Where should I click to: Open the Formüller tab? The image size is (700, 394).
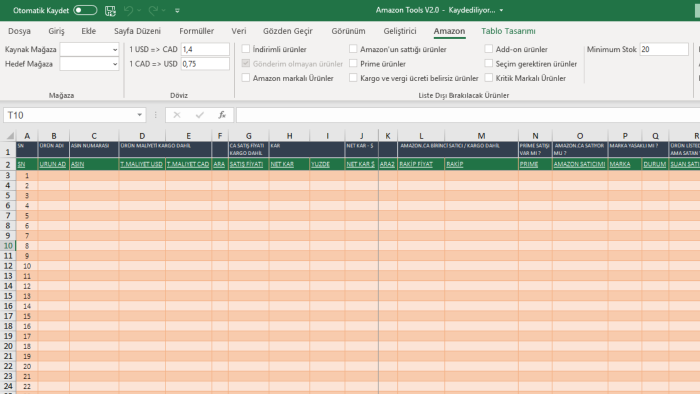tap(196, 31)
